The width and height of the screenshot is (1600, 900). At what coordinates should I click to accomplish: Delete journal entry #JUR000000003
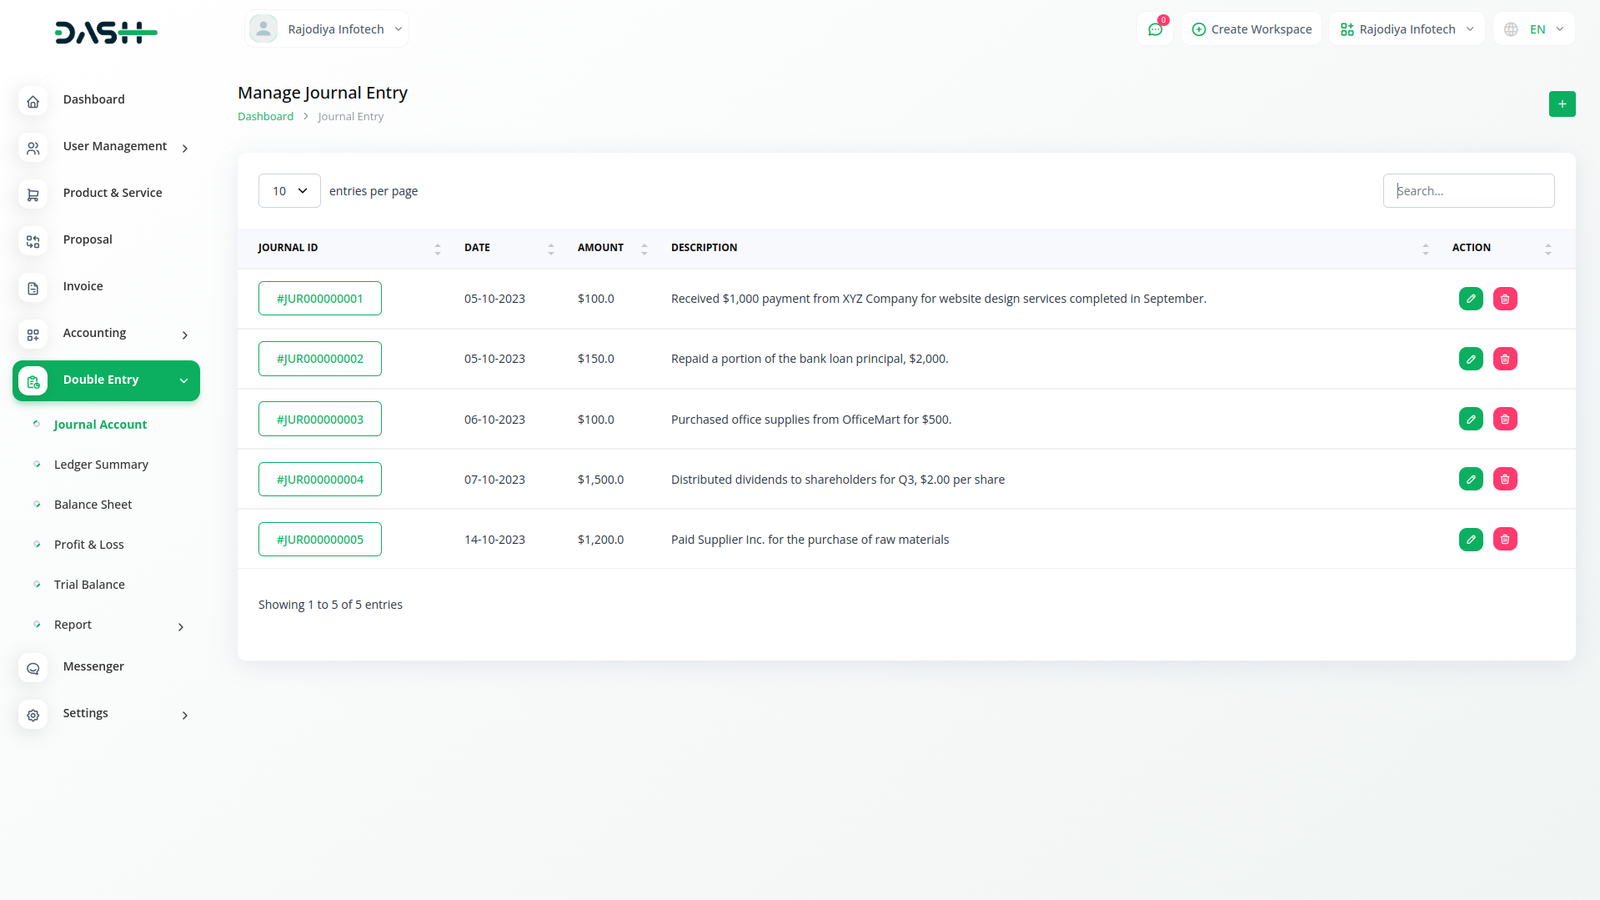[1505, 419]
